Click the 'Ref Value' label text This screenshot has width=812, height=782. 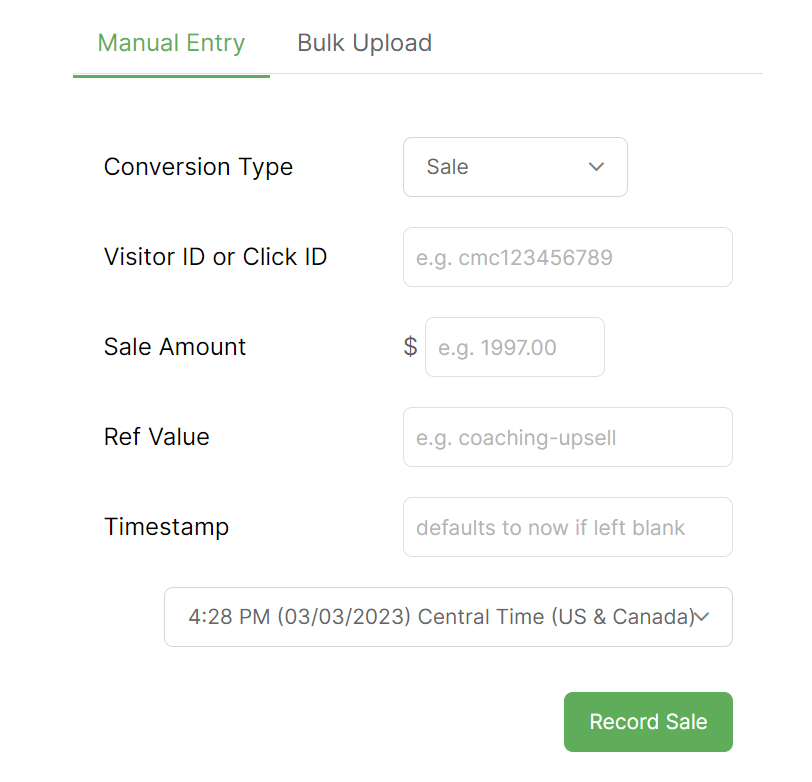coord(156,437)
